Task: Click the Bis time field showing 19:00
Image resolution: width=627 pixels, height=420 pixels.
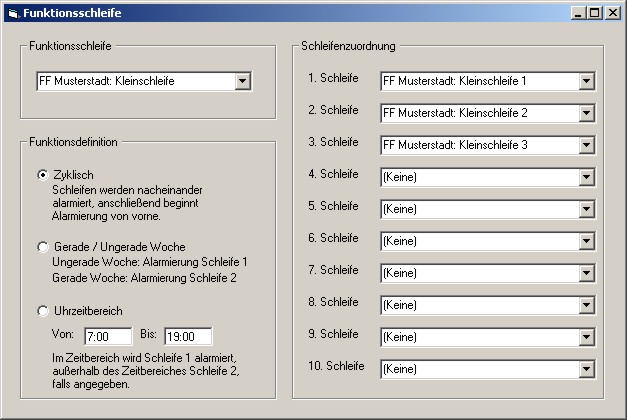Action: tap(187, 336)
